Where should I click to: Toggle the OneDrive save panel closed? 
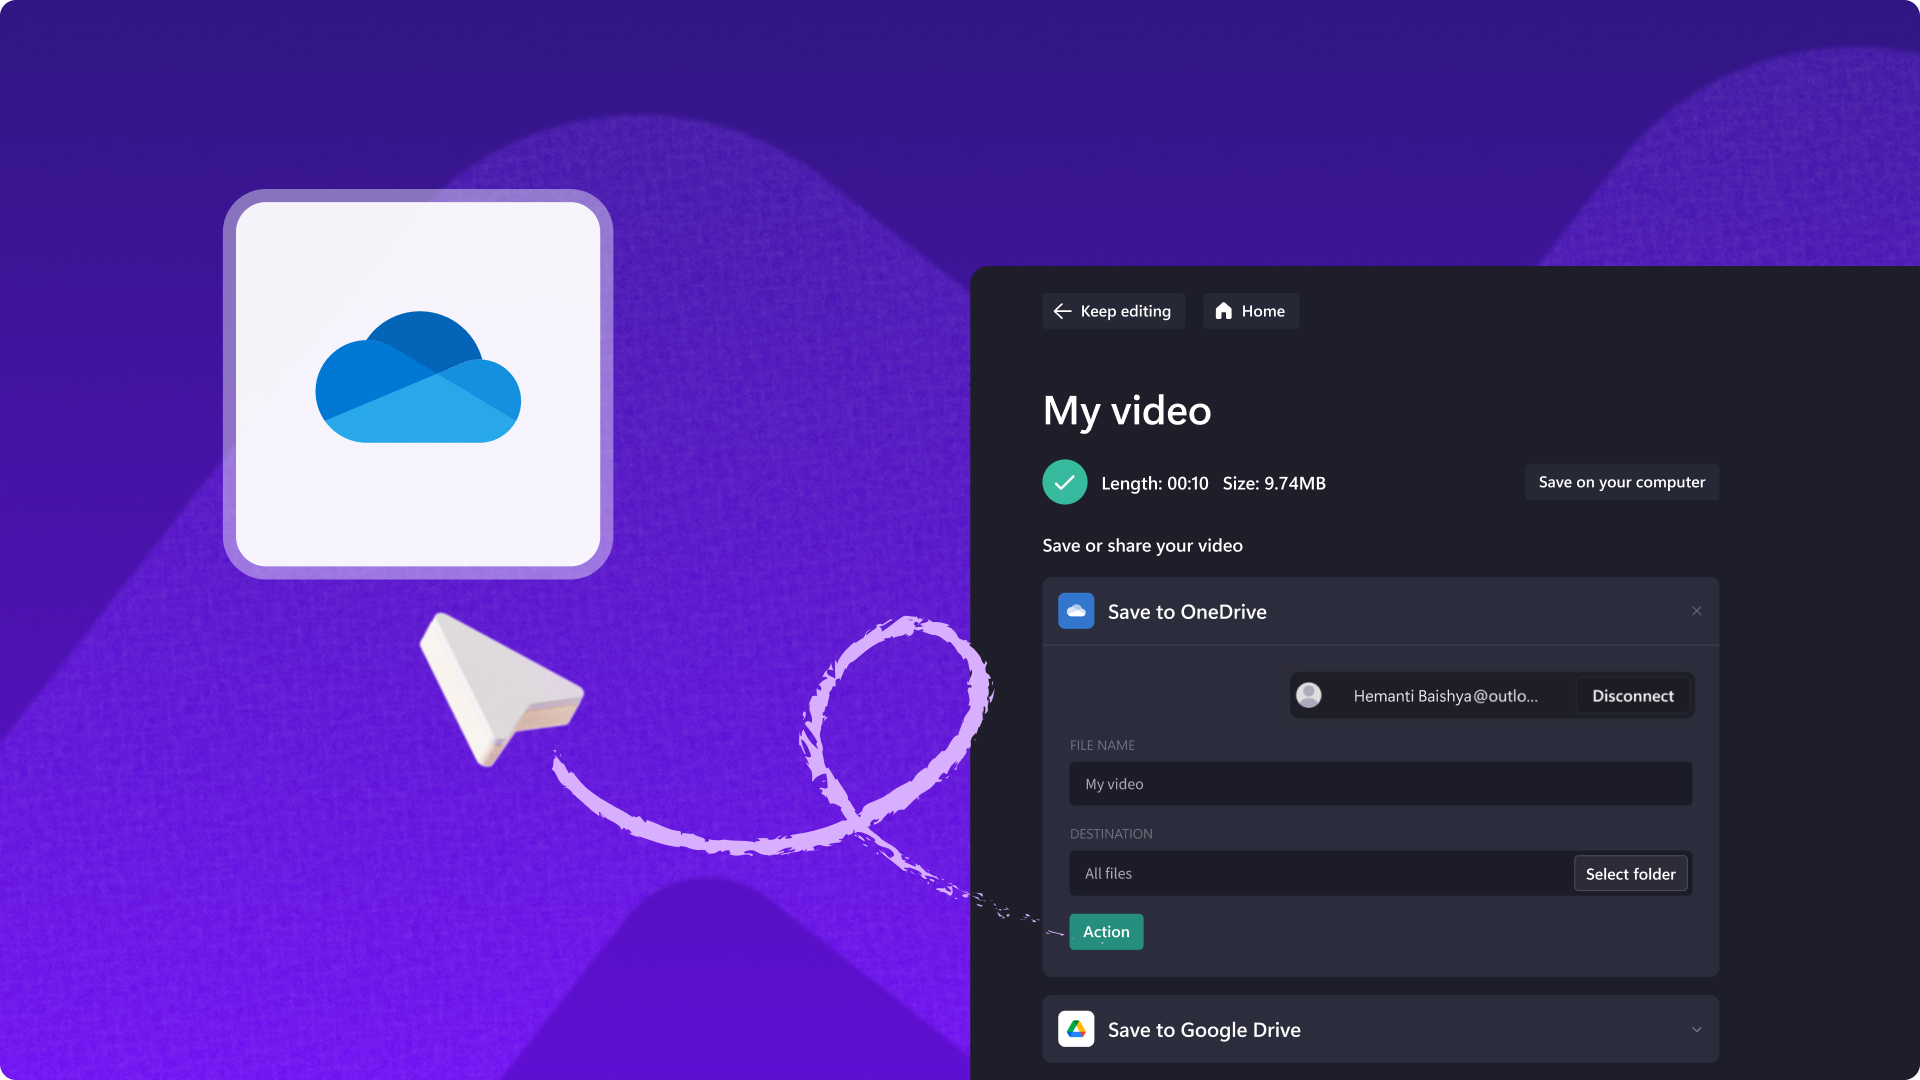tap(1696, 611)
